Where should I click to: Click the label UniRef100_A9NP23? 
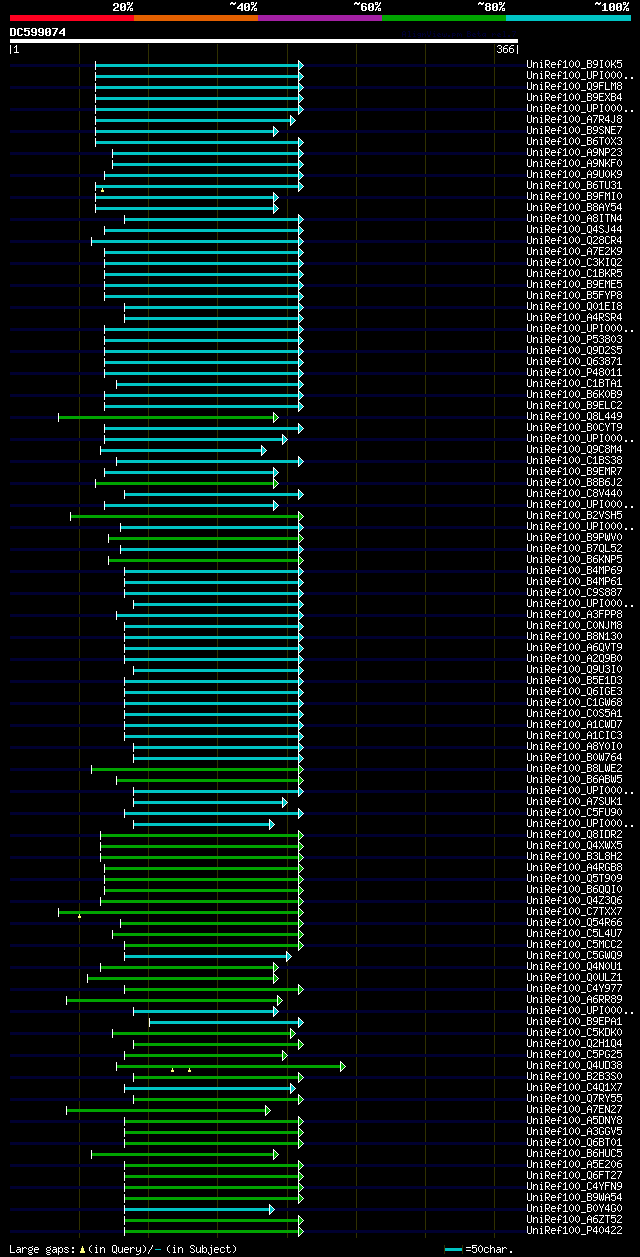point(574,152)
